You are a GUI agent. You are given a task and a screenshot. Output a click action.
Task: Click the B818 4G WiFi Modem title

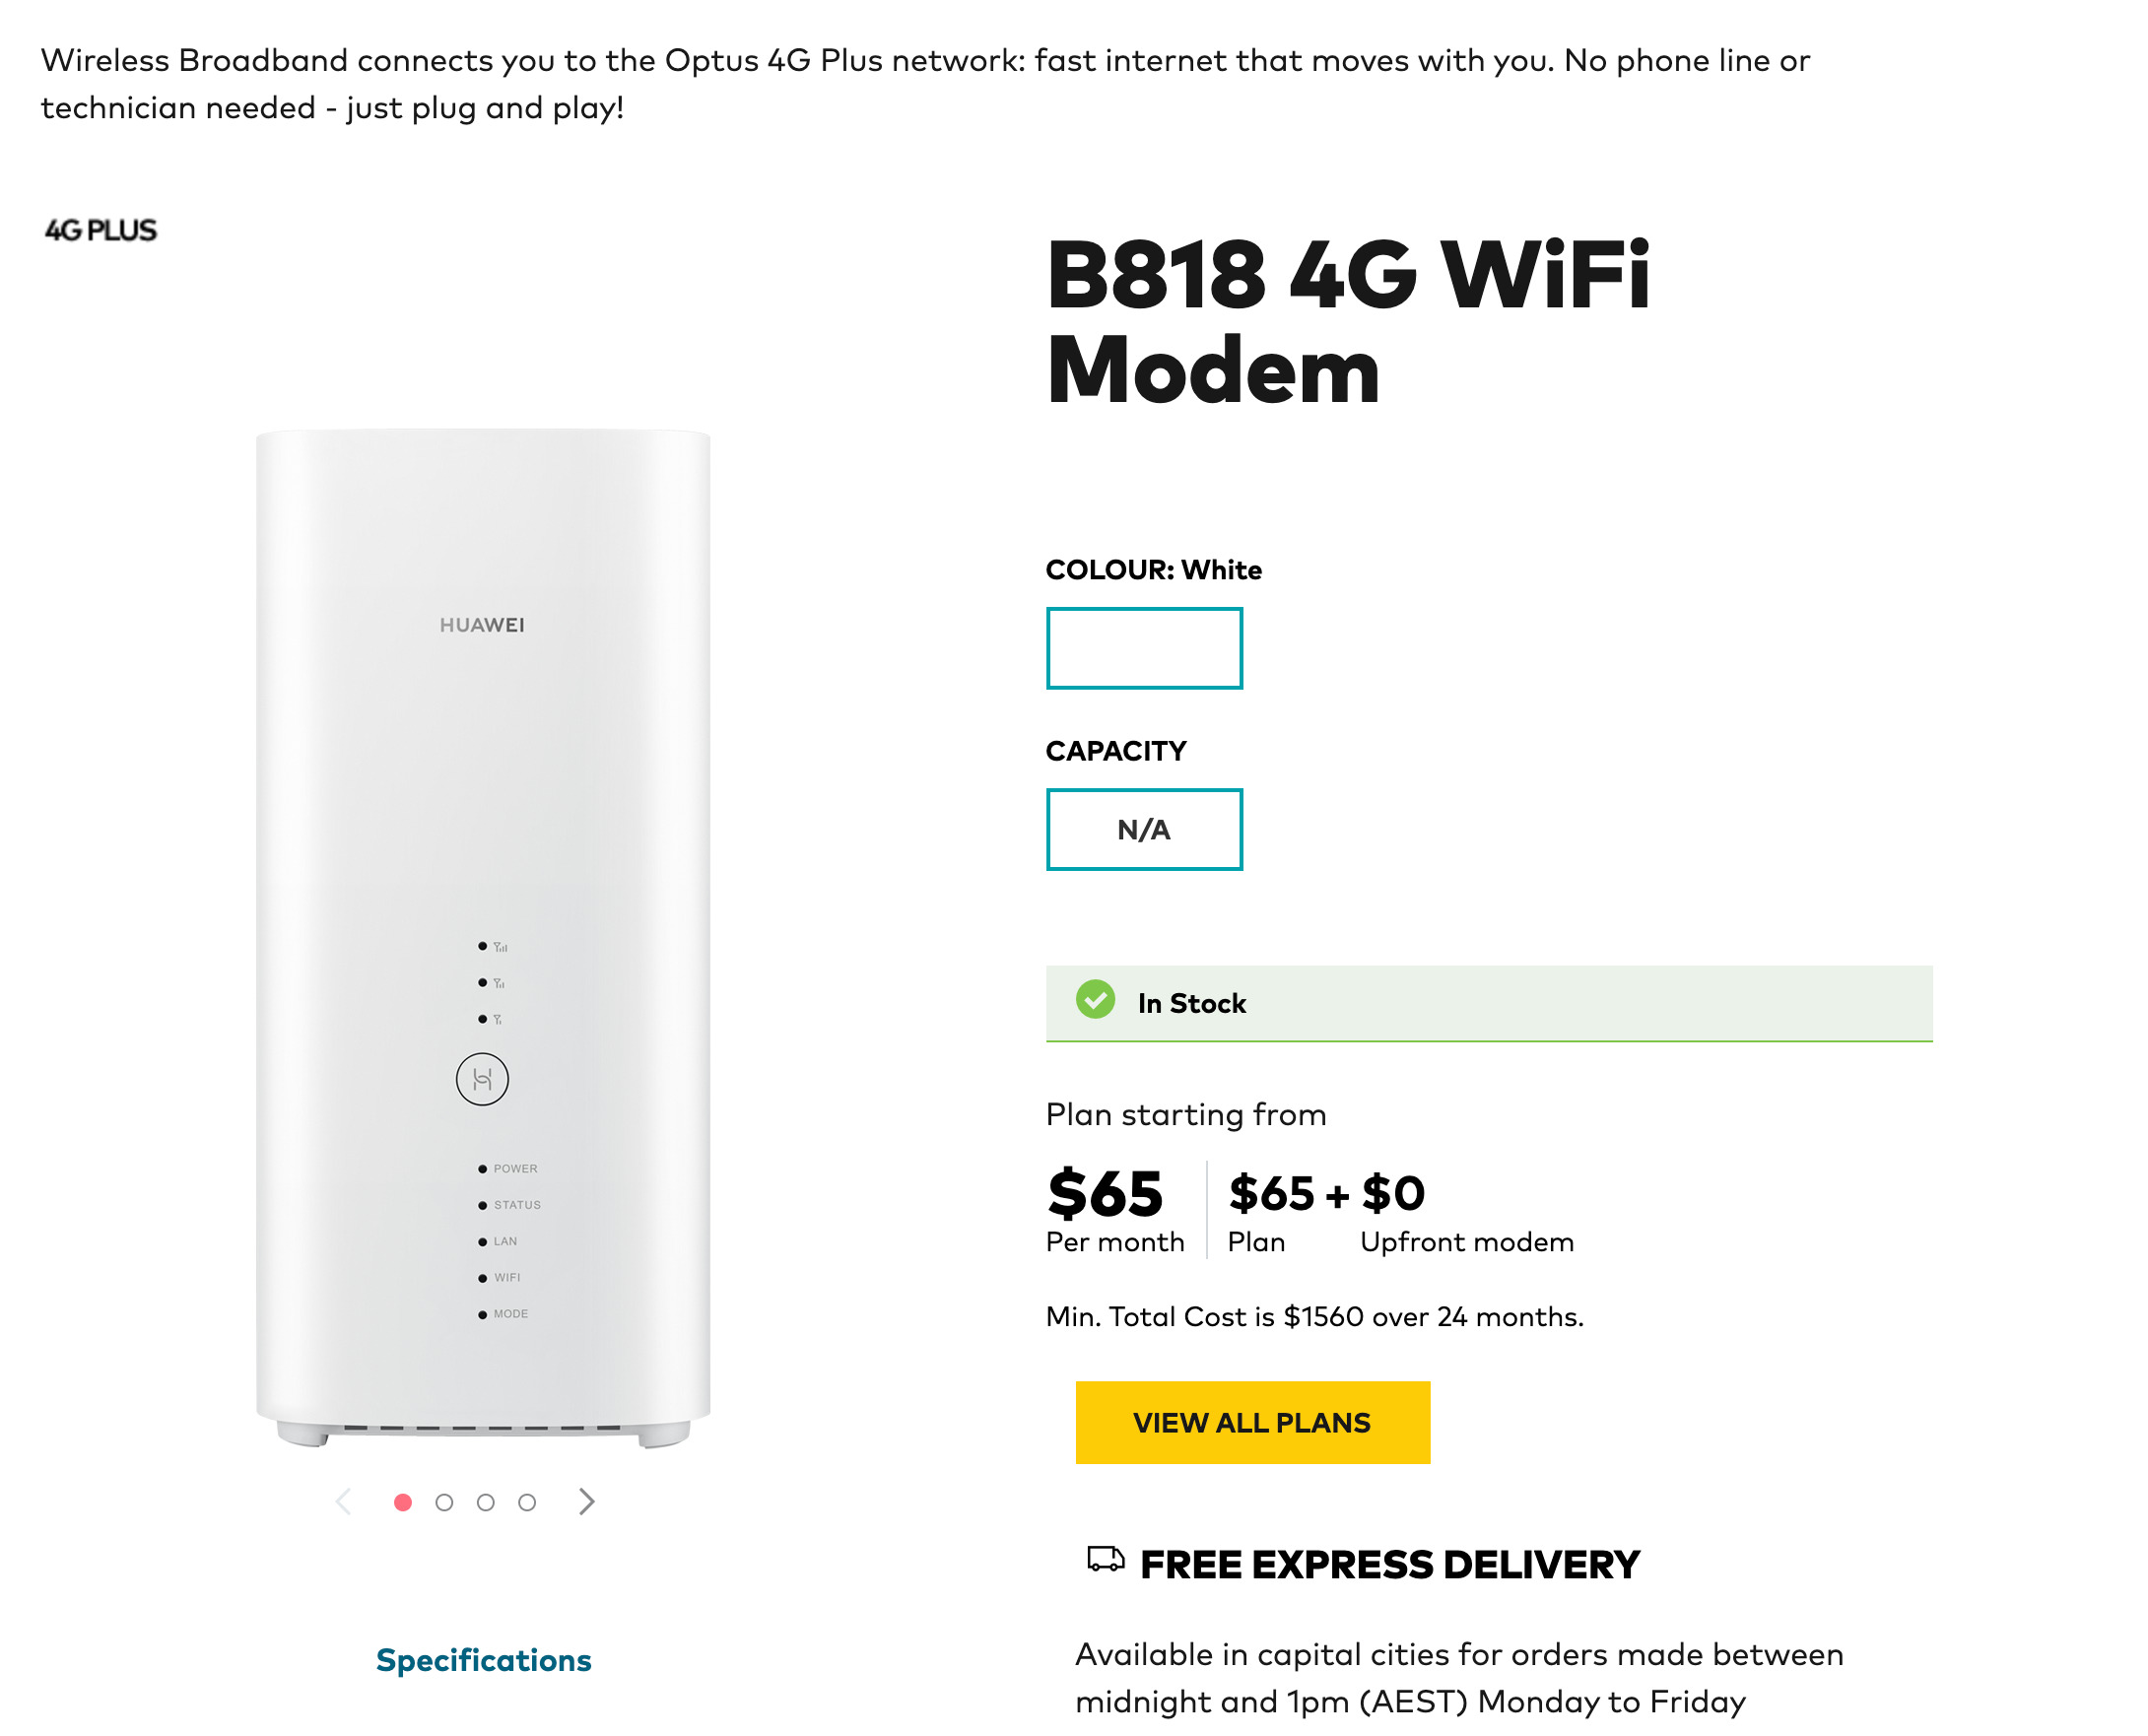pyautogui.click(x=1347, y=322)
